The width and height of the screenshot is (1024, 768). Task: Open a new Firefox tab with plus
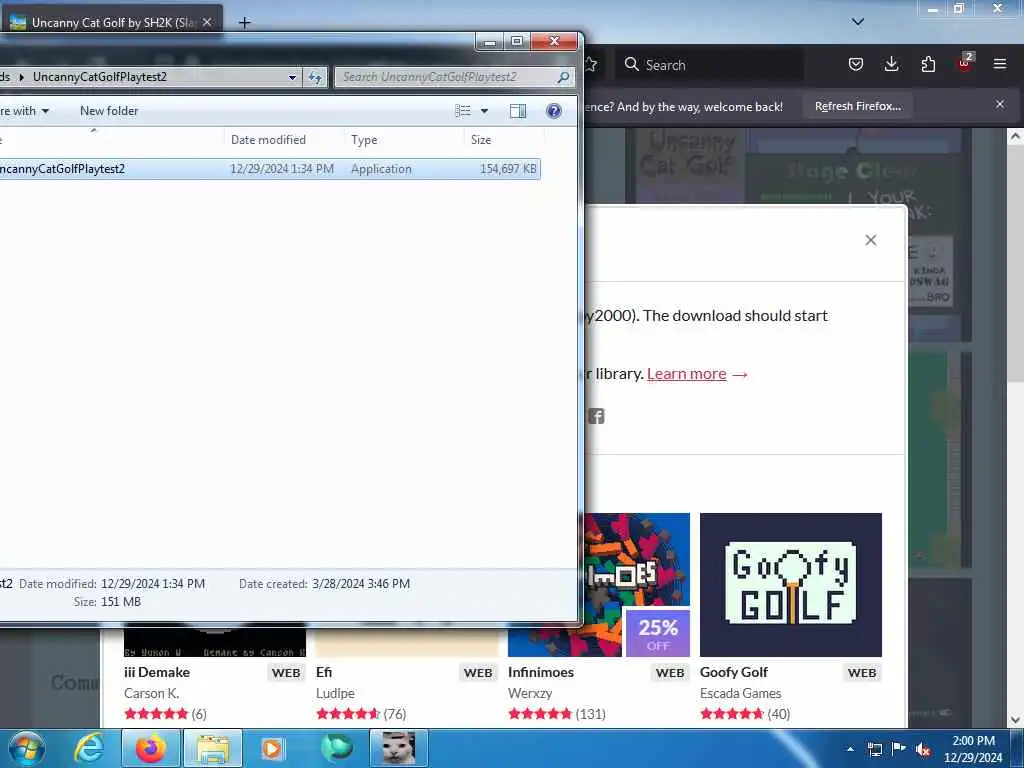pos(244,23)
